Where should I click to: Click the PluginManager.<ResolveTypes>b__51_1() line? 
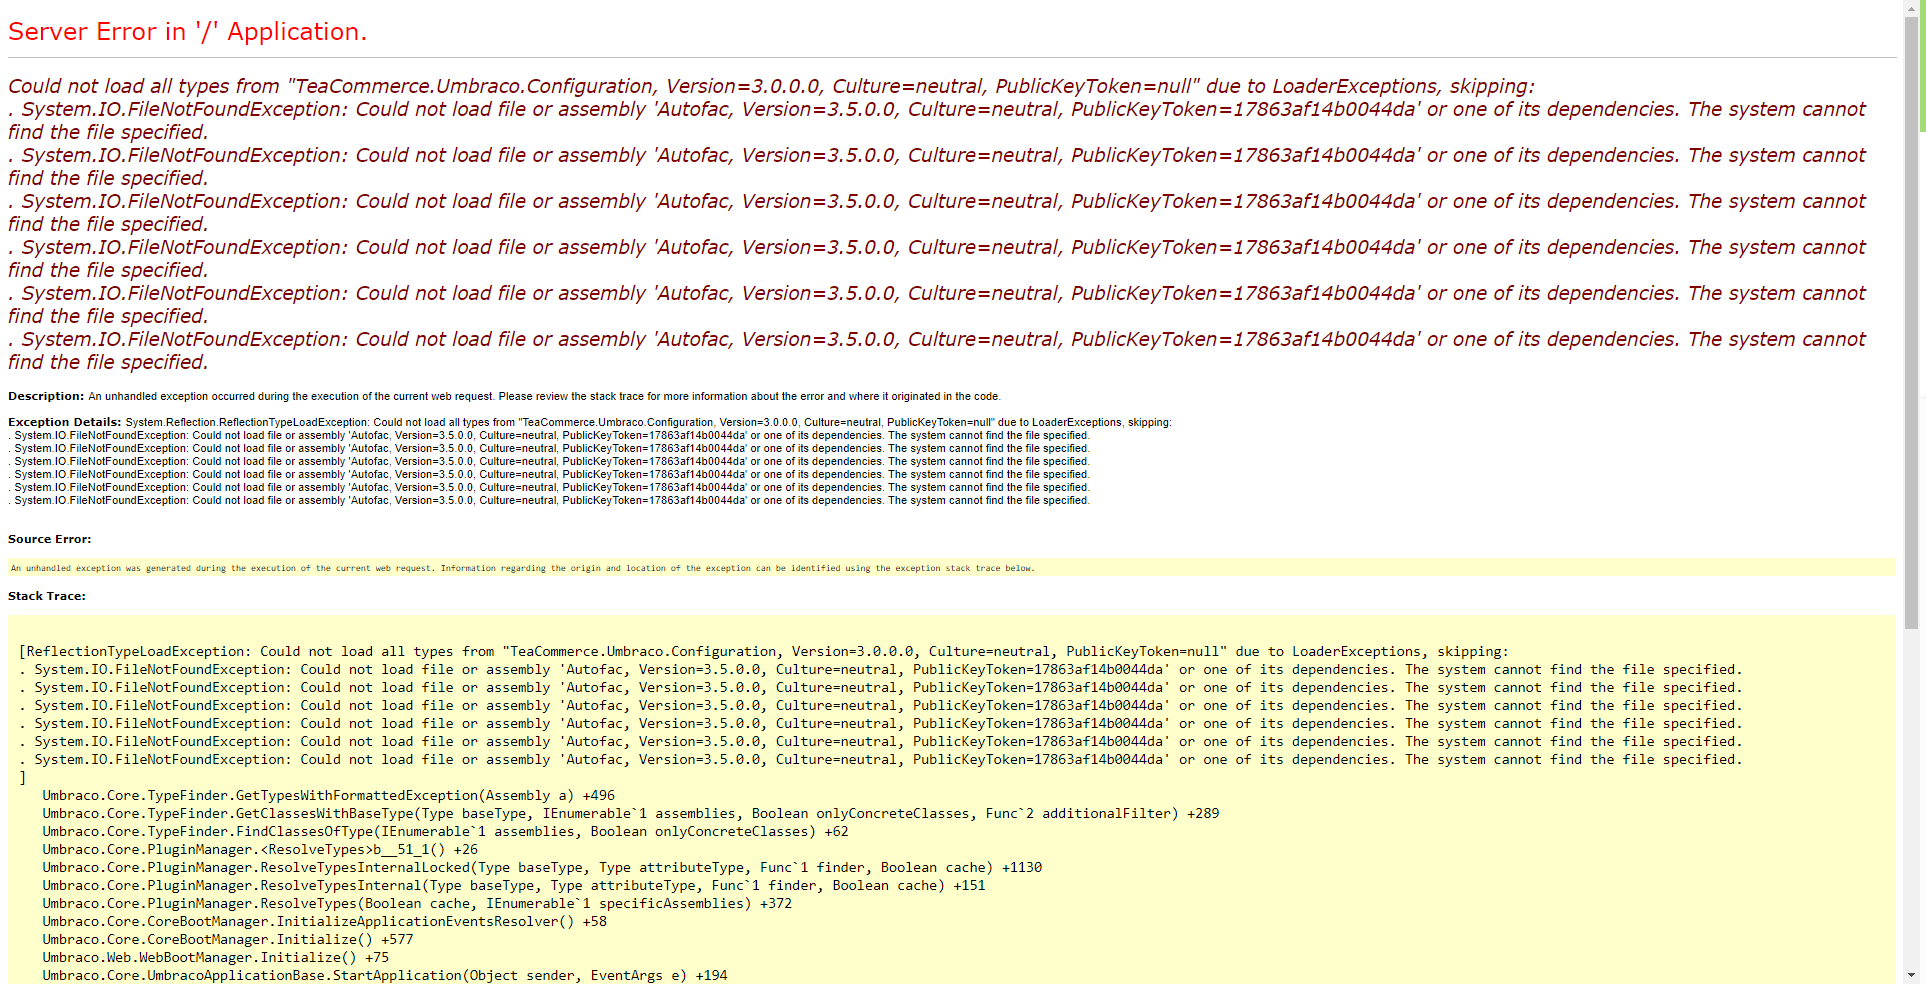260,849
